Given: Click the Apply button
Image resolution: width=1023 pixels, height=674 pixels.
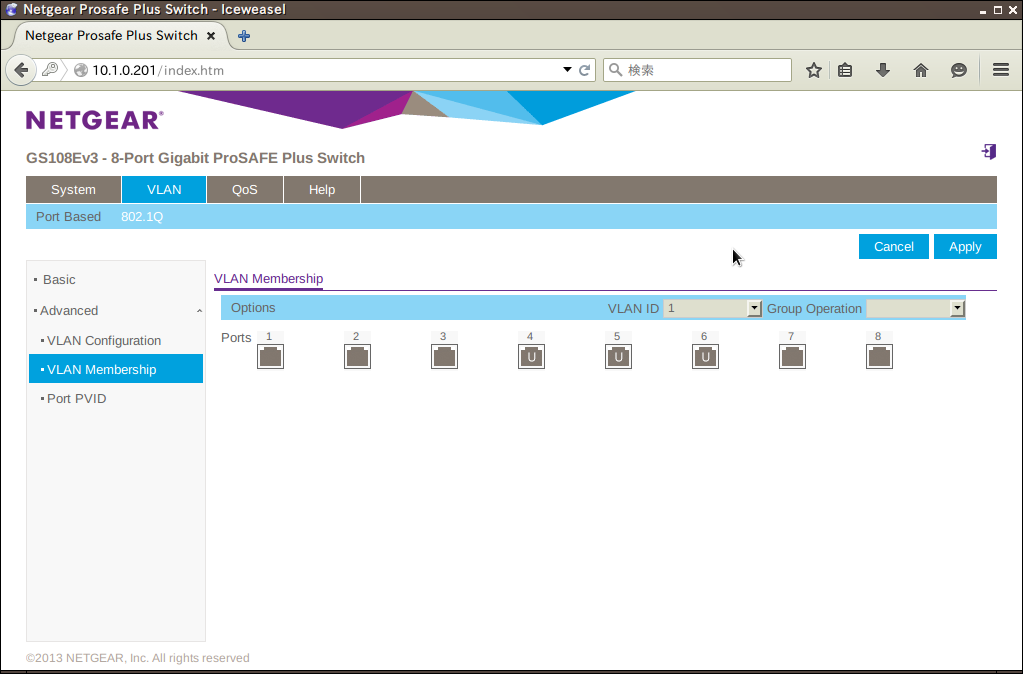Looking at the screenshot, I should (x=965, y=247).
